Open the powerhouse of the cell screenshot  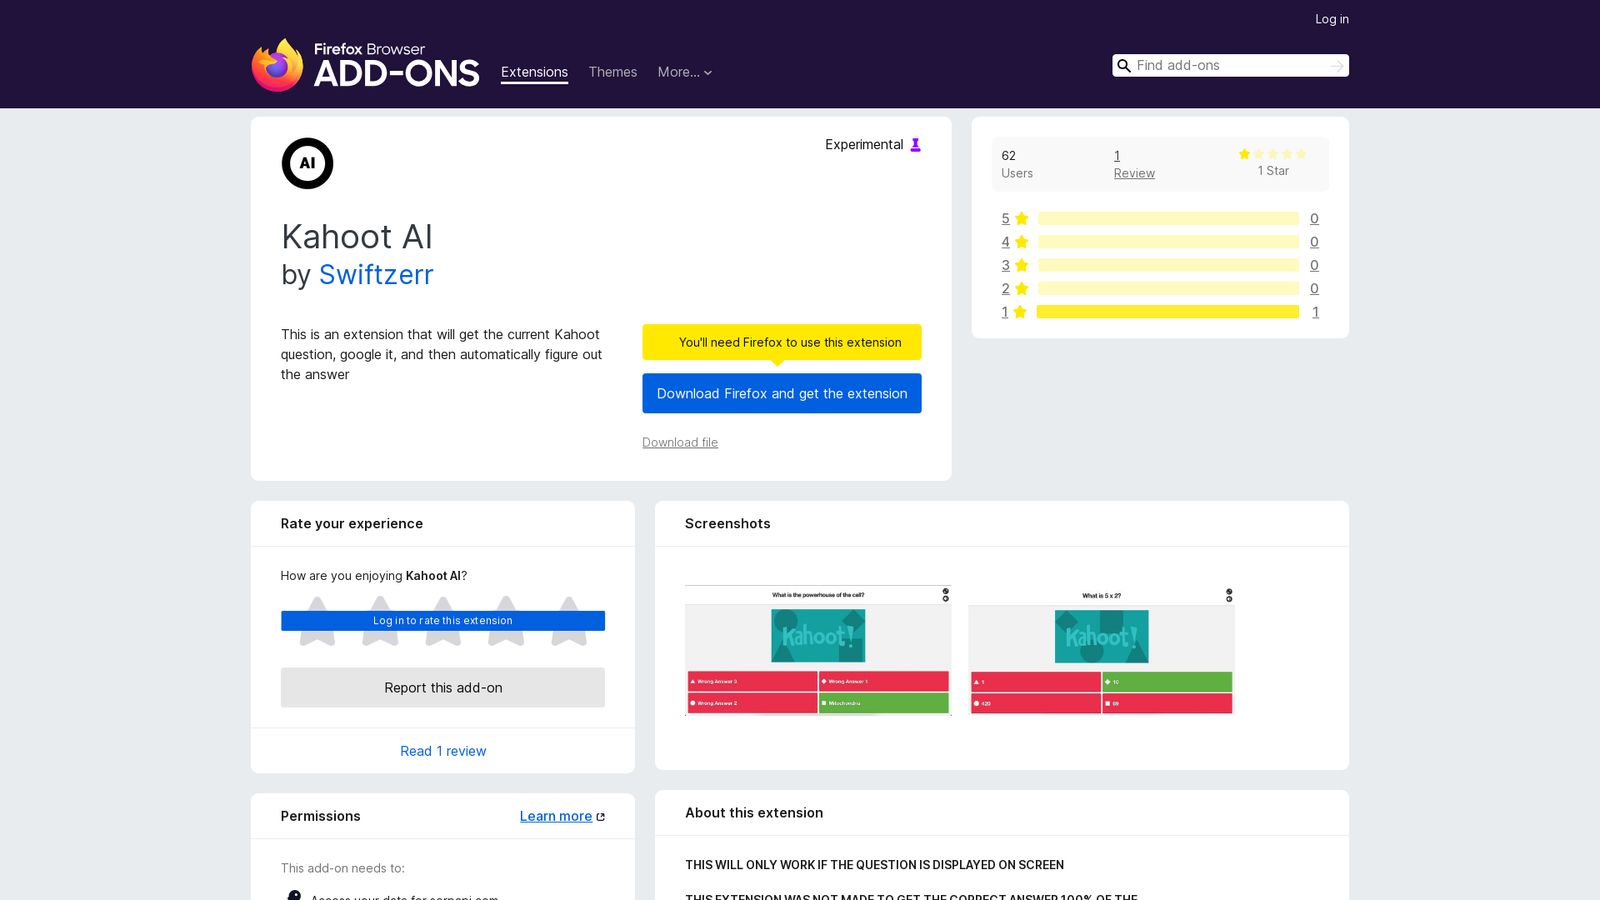point(818,651)
